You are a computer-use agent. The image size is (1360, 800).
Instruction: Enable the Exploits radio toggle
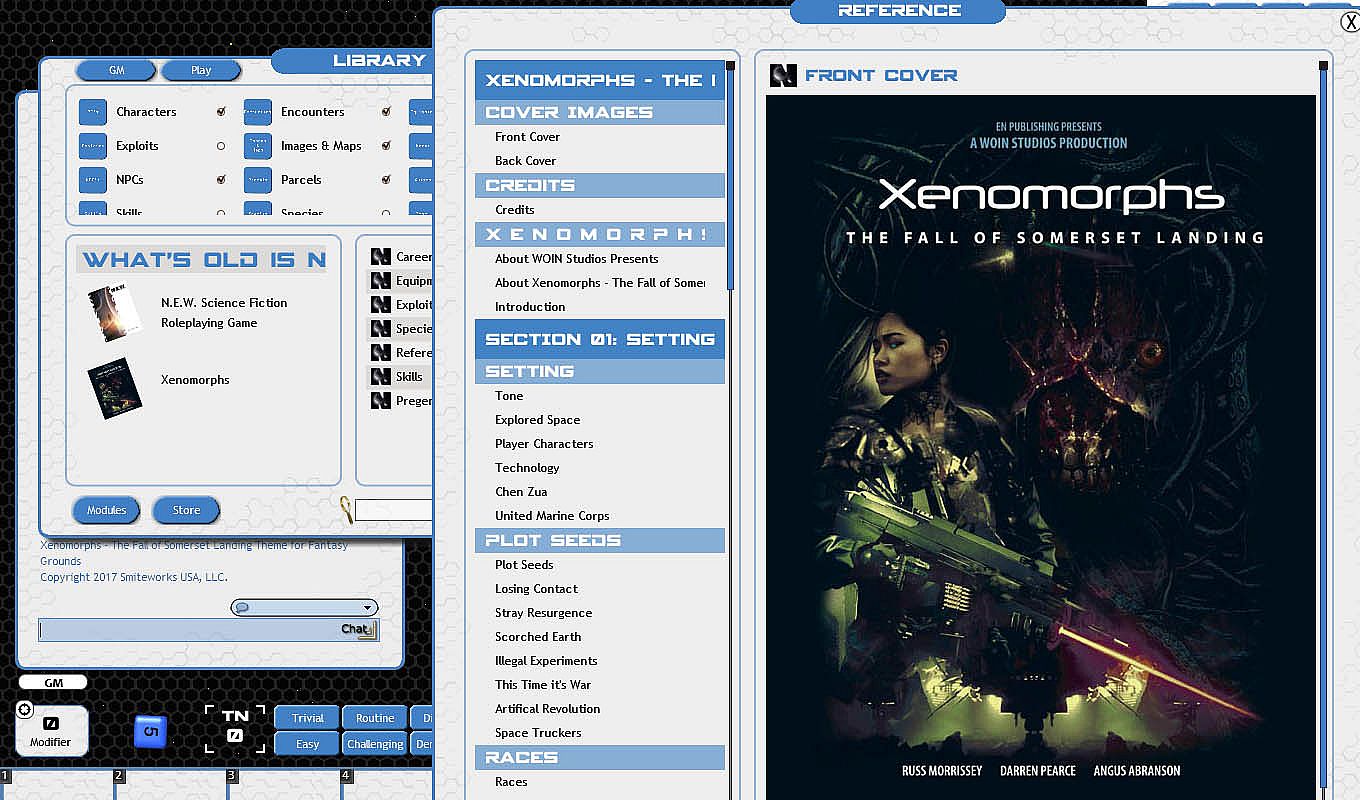[x=221, y=146]
